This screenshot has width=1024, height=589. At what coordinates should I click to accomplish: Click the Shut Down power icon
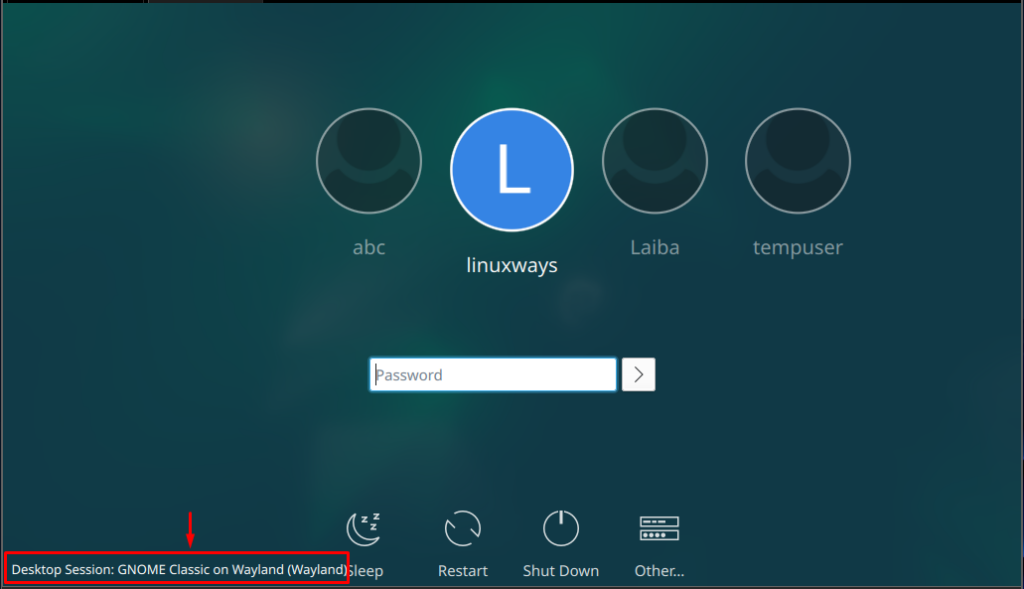point(560,528)
